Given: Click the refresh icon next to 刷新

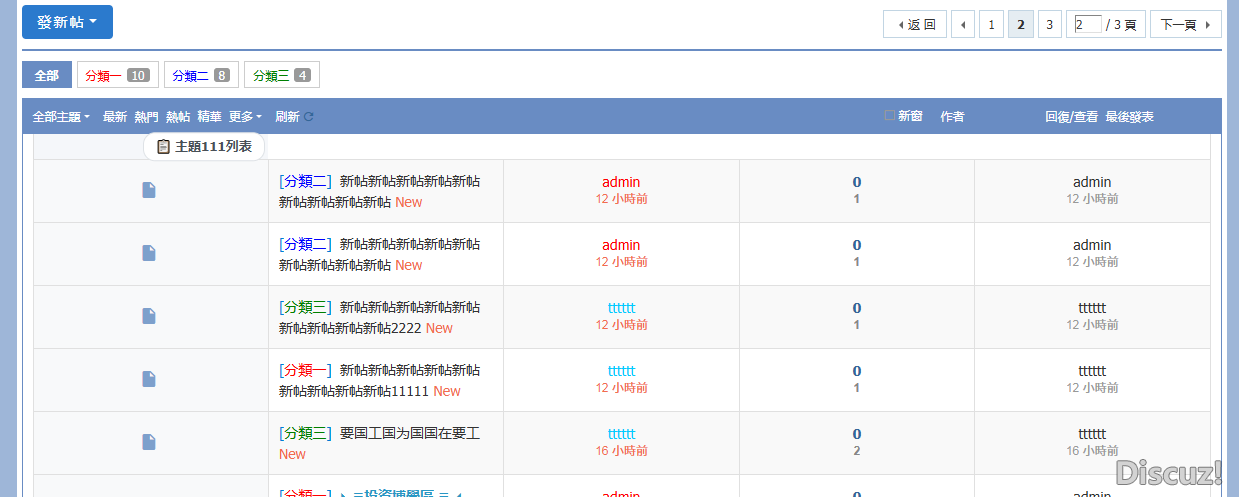Looking at the screenshot, I should tap(309, 117).
